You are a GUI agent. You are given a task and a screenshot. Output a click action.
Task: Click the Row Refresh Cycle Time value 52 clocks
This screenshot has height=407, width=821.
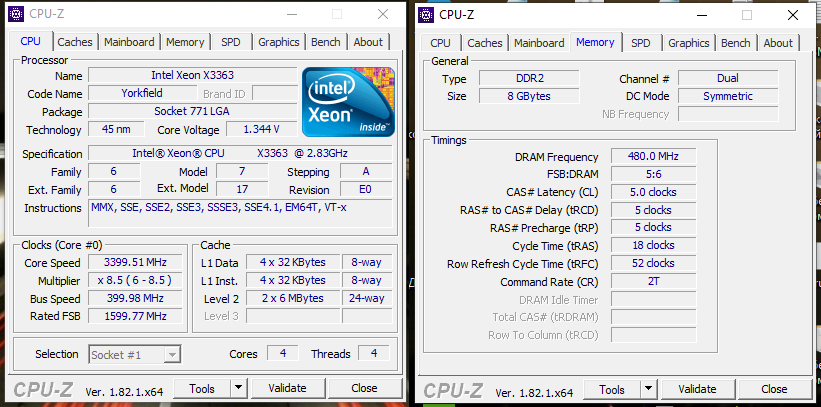click(x=653, y=263)
